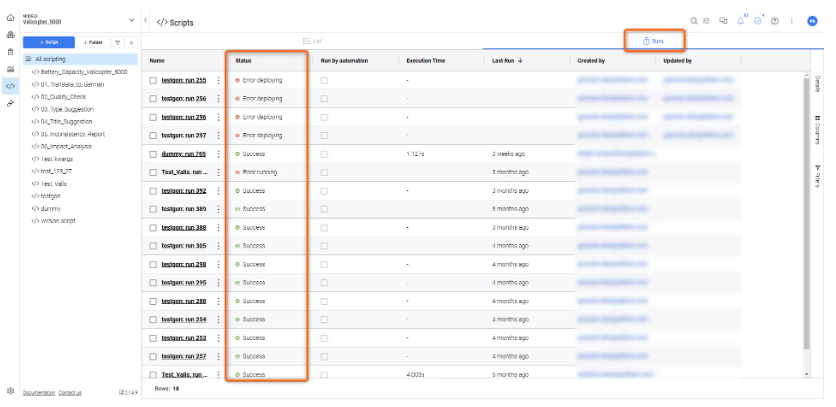This screenshot has height=407, width=836.
Task: Open the chart icon in left rail
Action: point(10,69)
